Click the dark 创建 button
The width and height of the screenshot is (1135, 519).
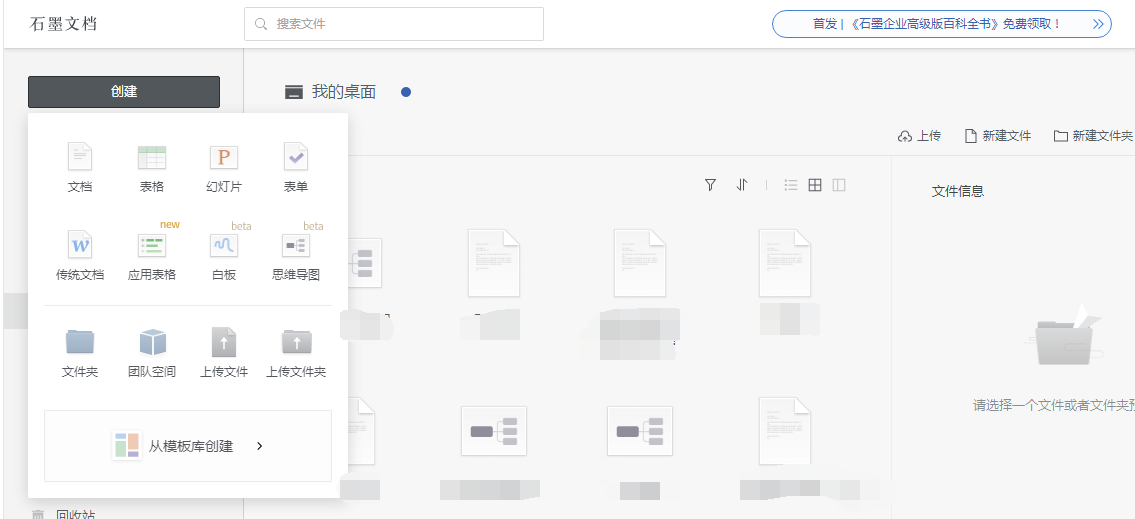click(124, 92)
